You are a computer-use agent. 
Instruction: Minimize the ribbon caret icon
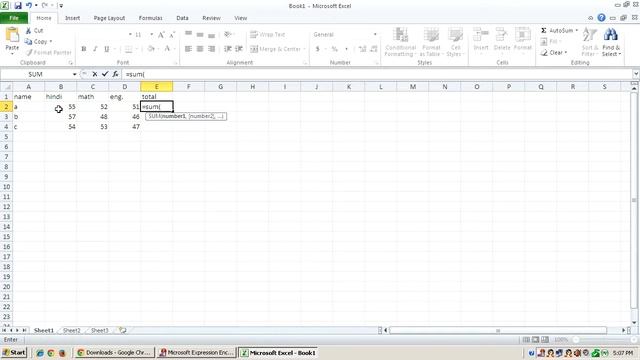tap(590, 18)
